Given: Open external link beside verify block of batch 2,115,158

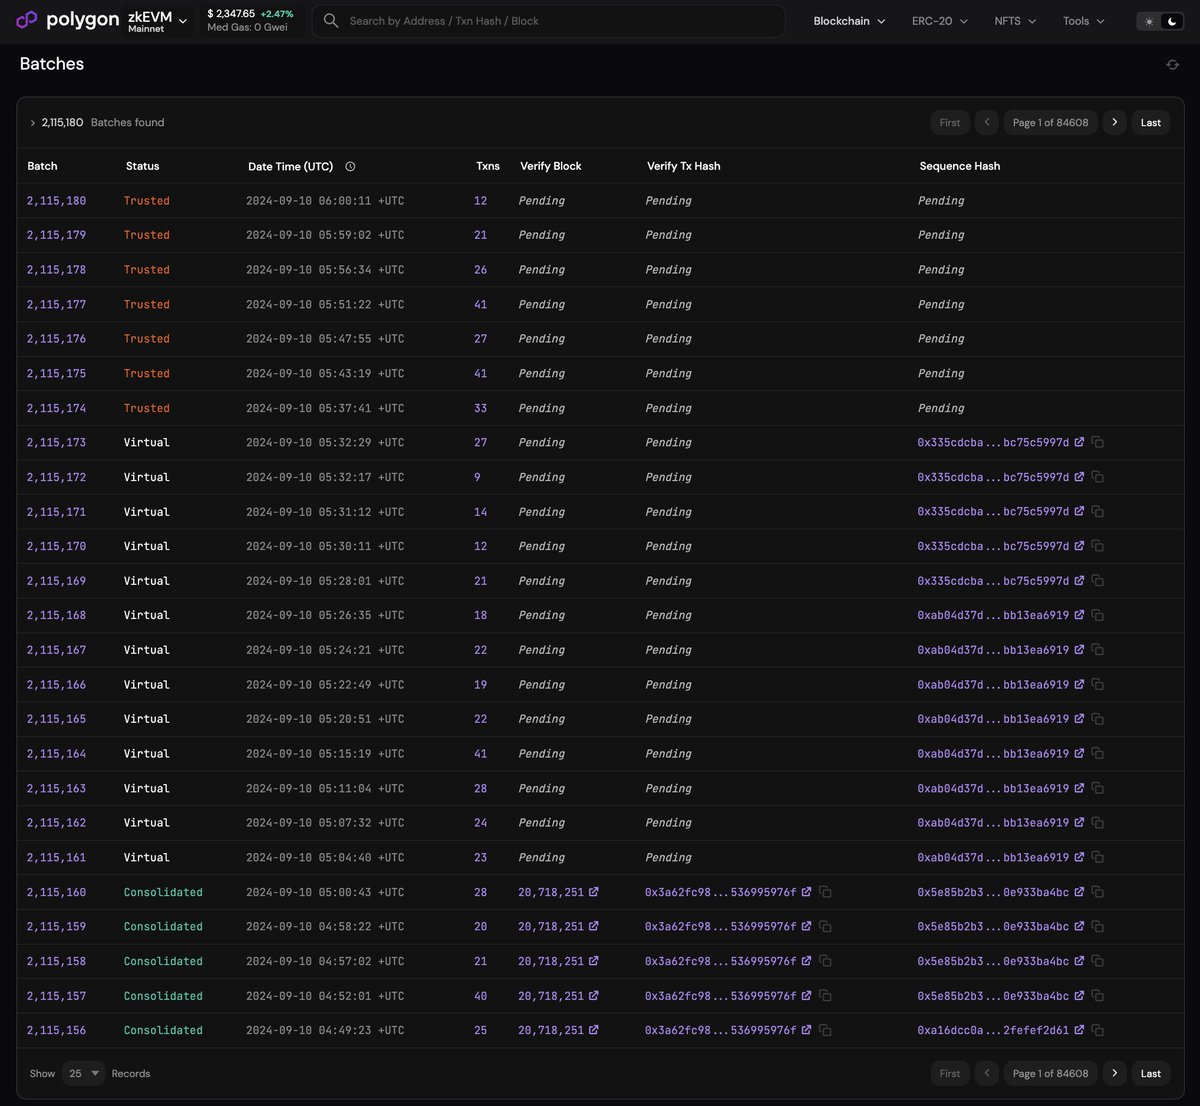Looking at the screenshot, I should 594,961.
